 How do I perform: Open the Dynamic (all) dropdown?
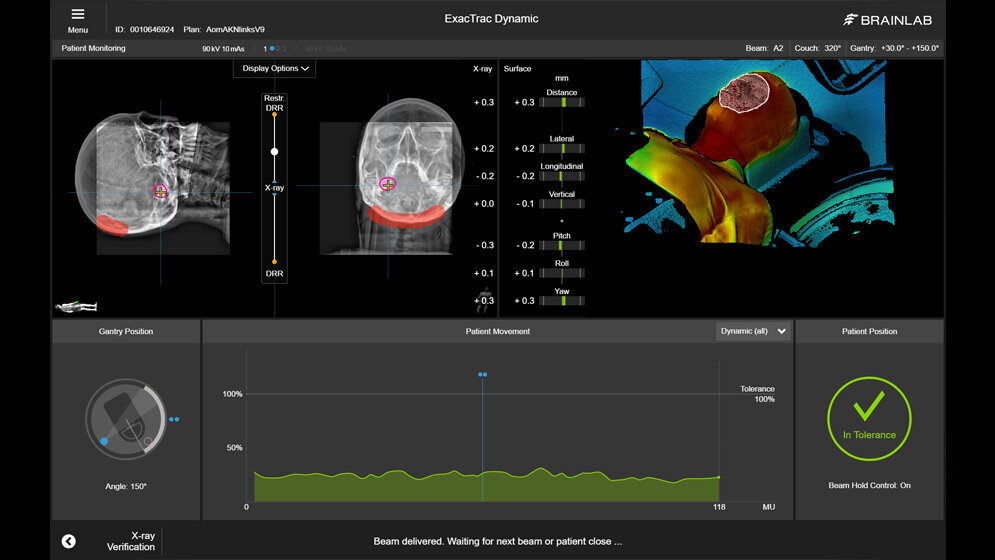[x=753, y=331]
